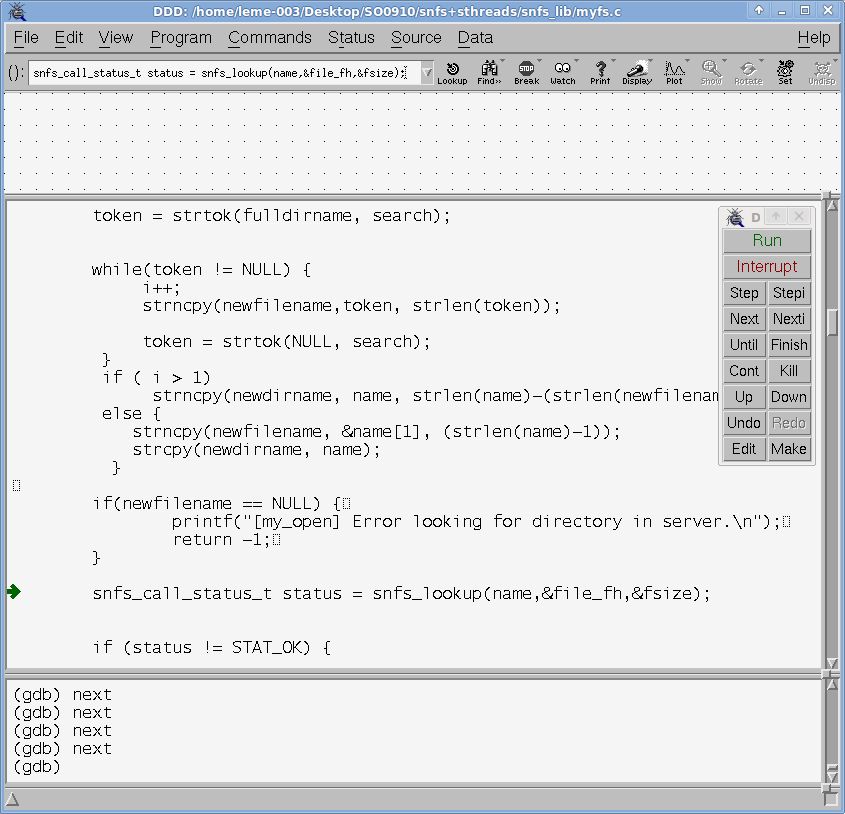Screen dimensions: 845x814
Task: Click the Rotate toolbar icon
Action: (x=748, y=73)
